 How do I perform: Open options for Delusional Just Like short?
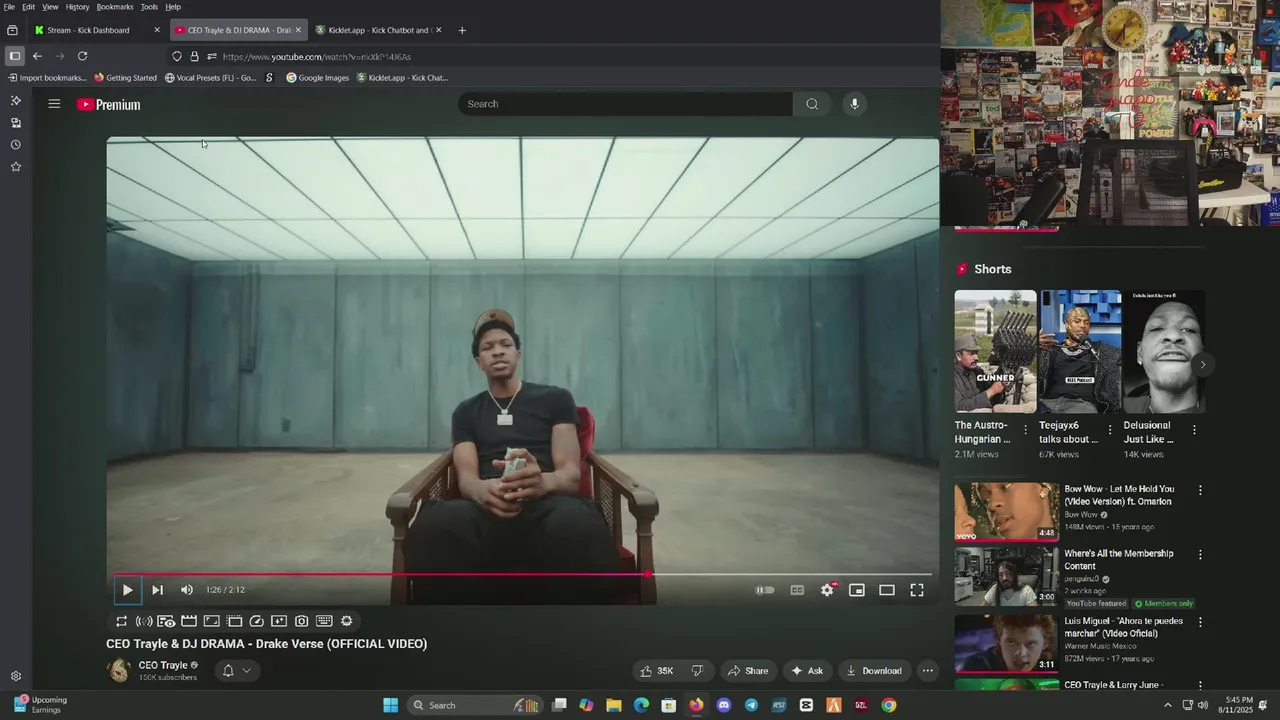point(1193,430)
